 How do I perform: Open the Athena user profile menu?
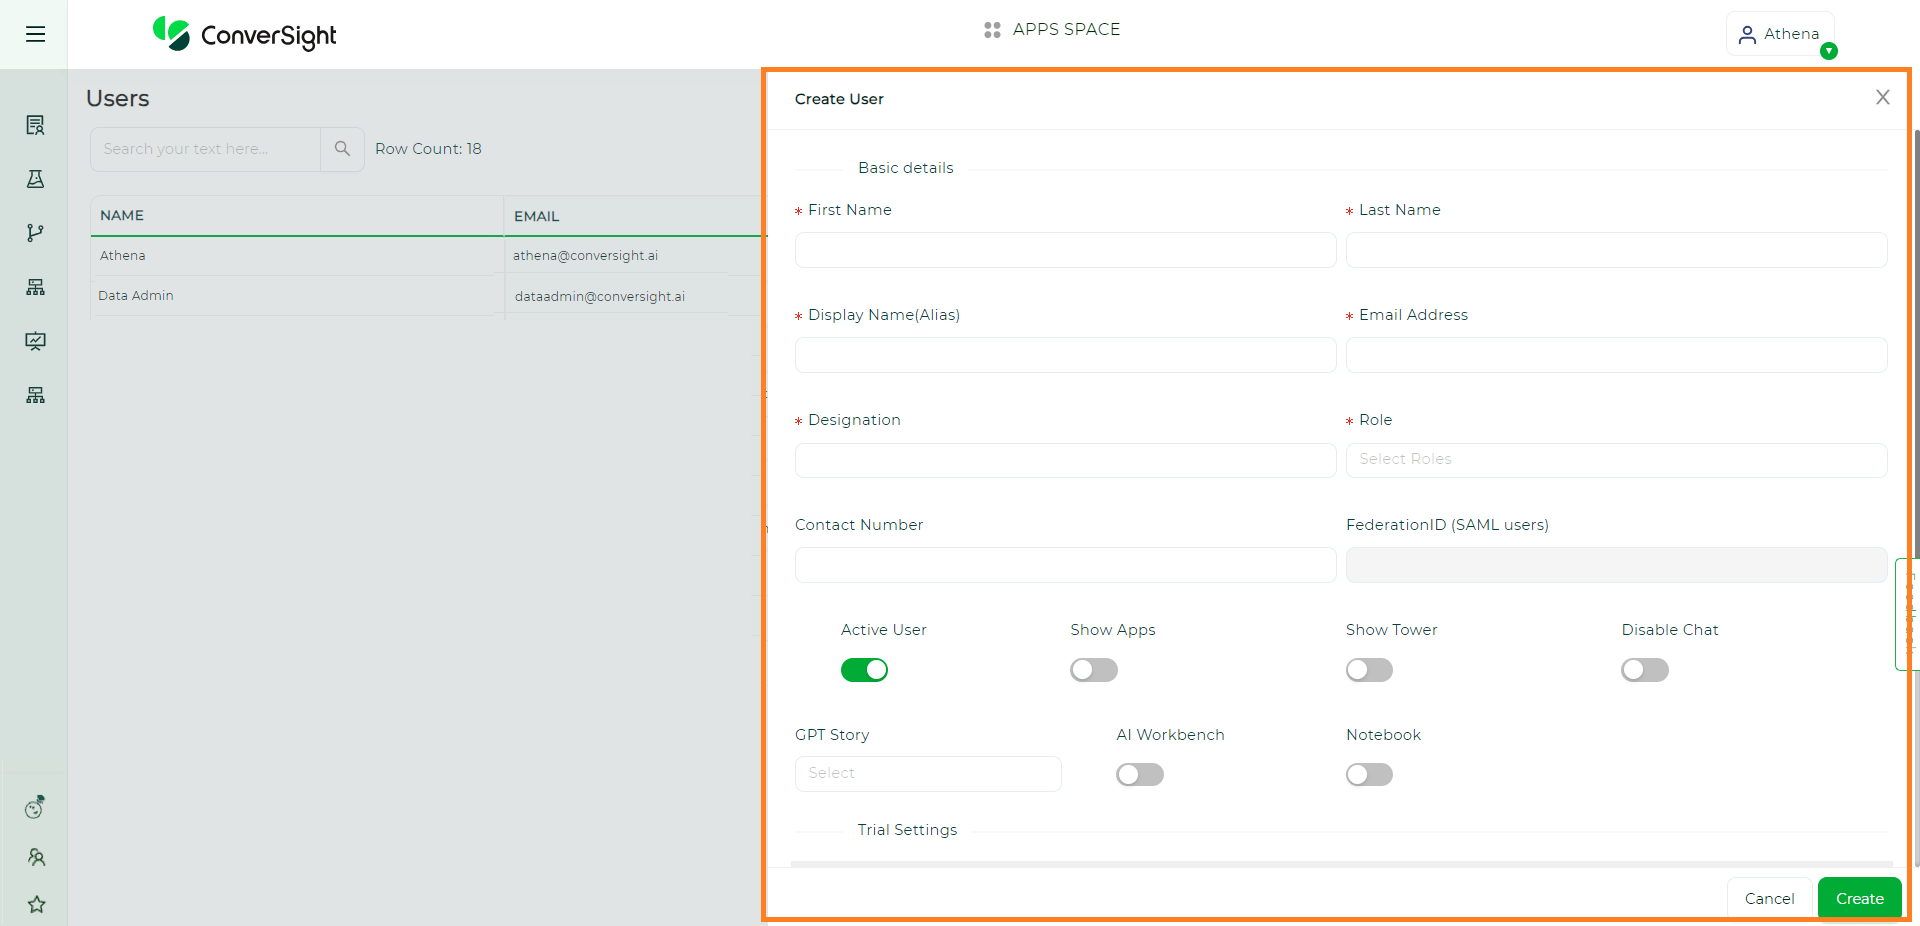click(x=1780, y=34)
